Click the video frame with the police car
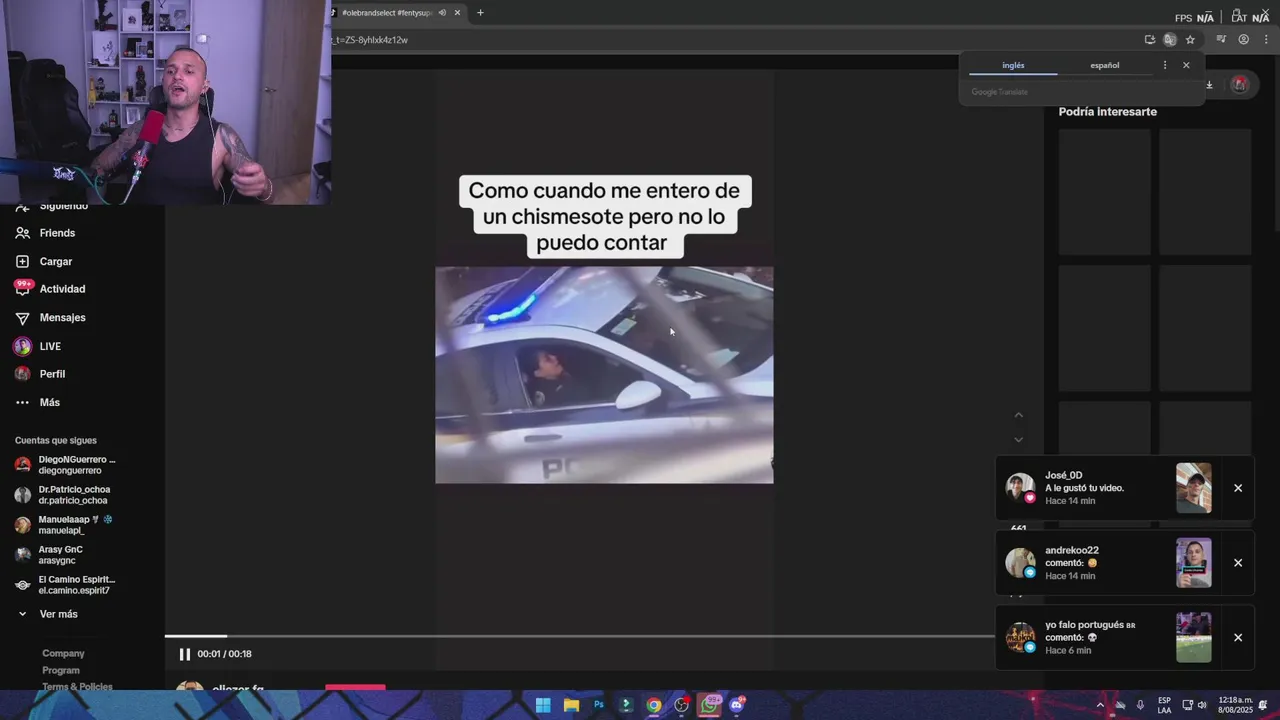The image size is (1280, 720). tap(604, 375)
